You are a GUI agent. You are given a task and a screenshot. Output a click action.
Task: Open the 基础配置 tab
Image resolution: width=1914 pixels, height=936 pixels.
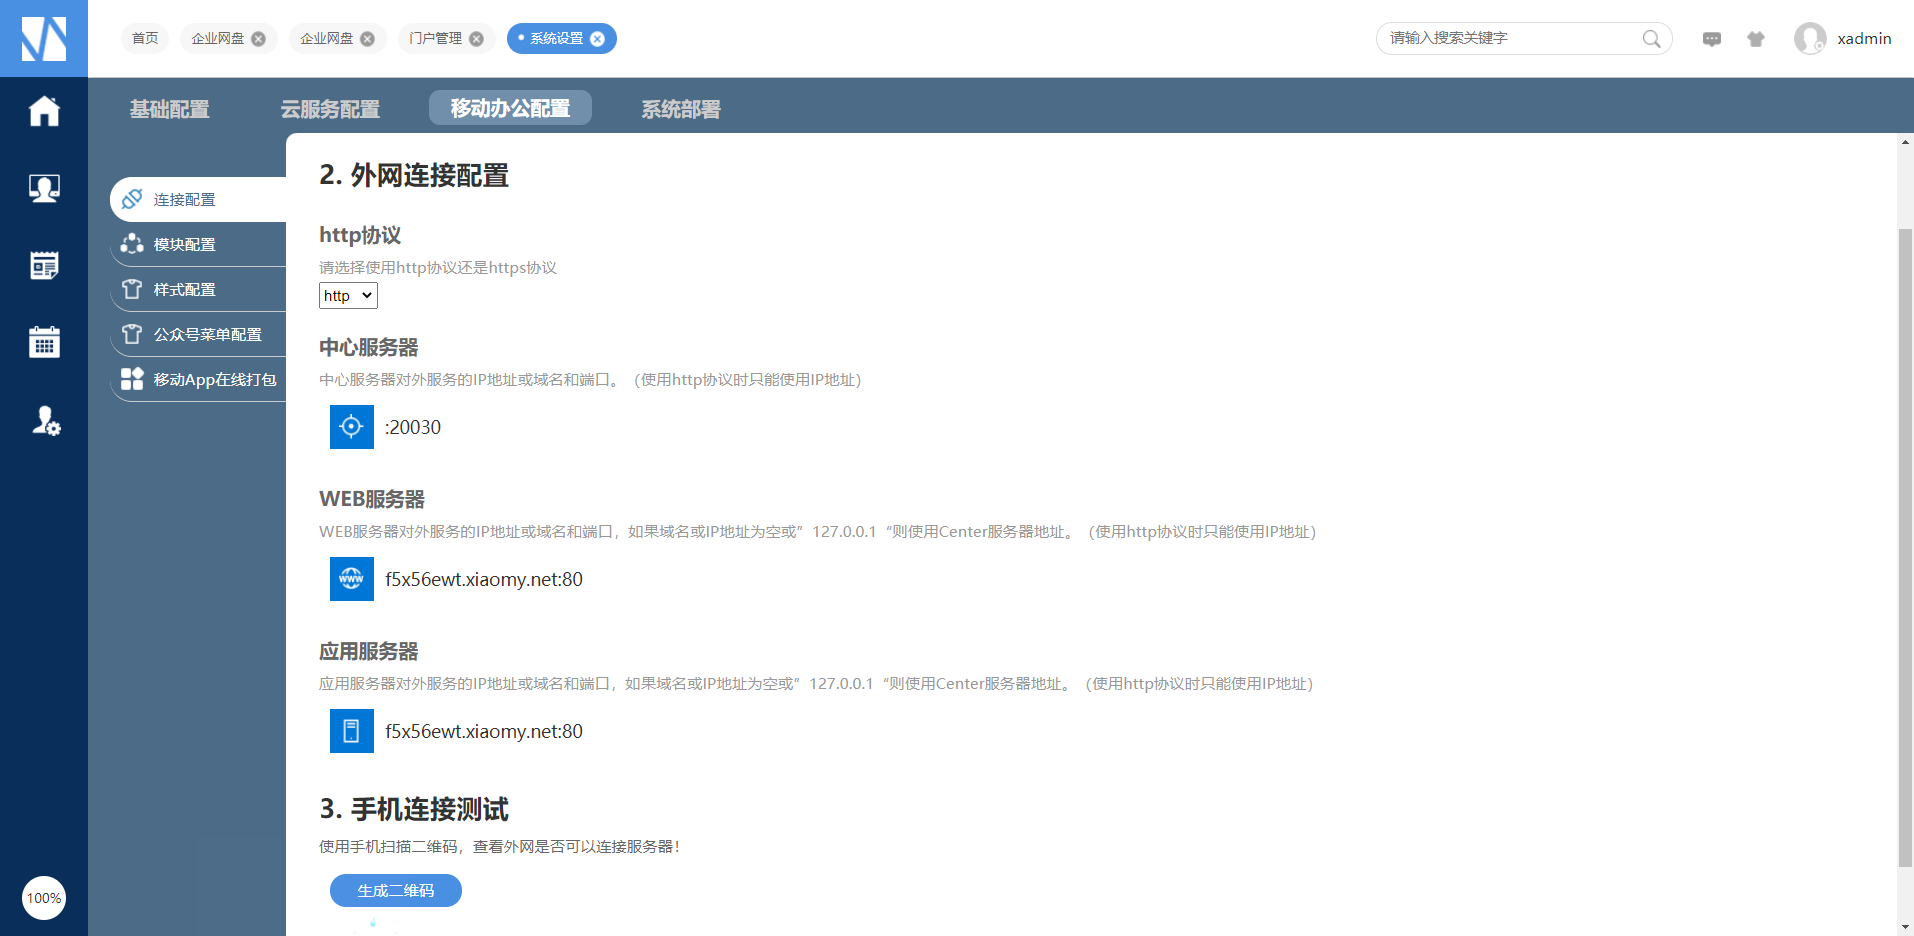170,109
